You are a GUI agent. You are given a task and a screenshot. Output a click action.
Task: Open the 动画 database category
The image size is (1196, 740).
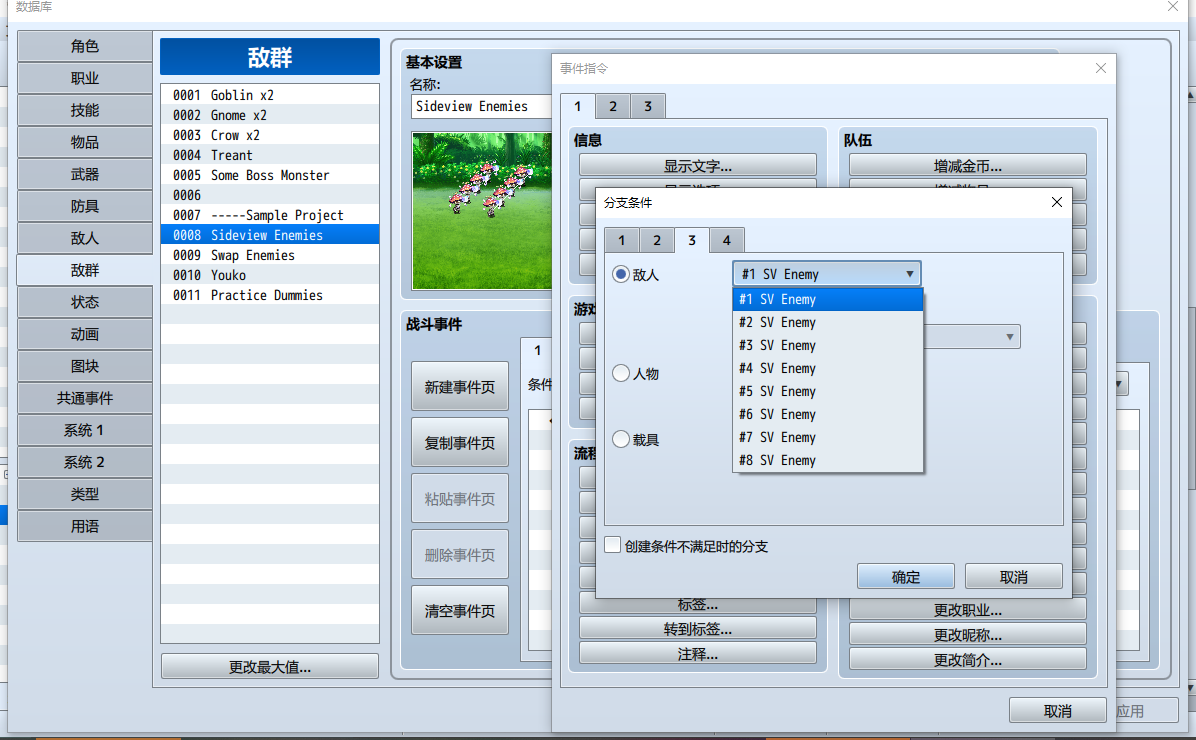click(85, 334)
